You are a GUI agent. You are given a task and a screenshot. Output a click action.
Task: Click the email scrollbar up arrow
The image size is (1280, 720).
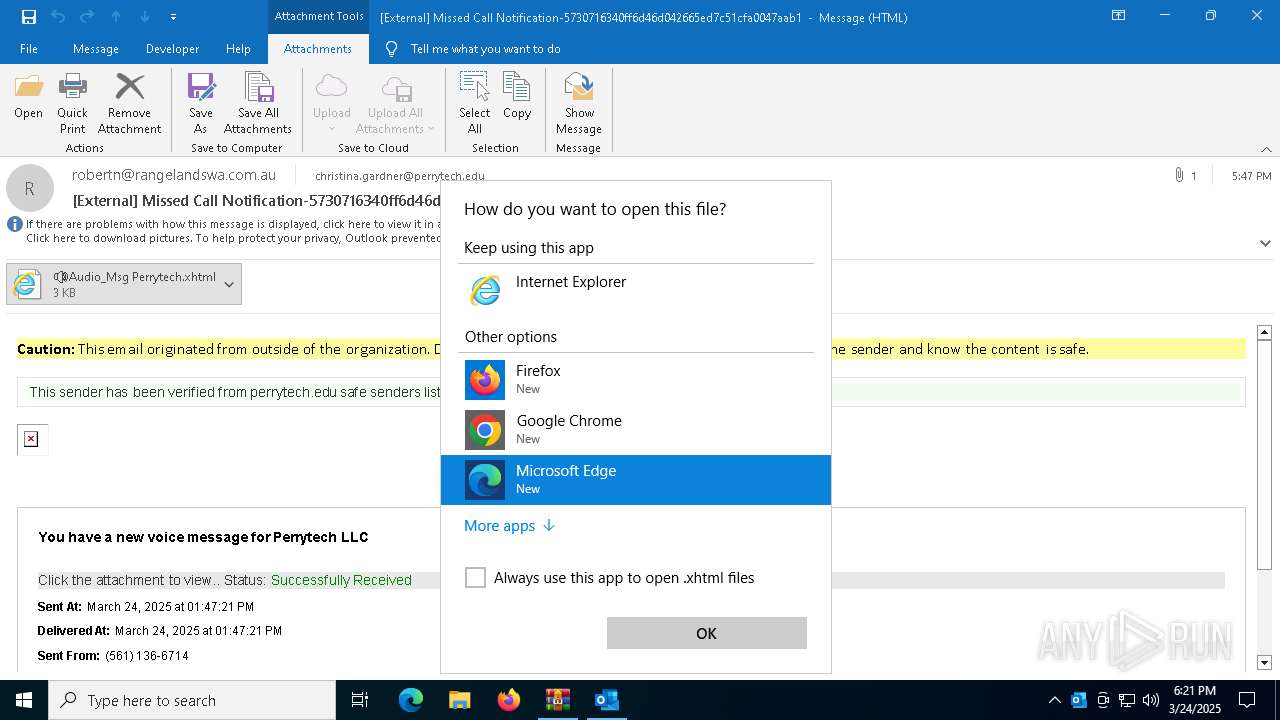tap(1264, 332)
